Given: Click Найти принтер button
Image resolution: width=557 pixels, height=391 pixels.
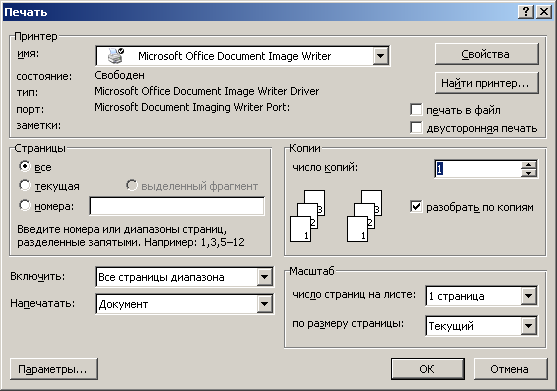Looking at the screenshot, I should tap(486, 83).
